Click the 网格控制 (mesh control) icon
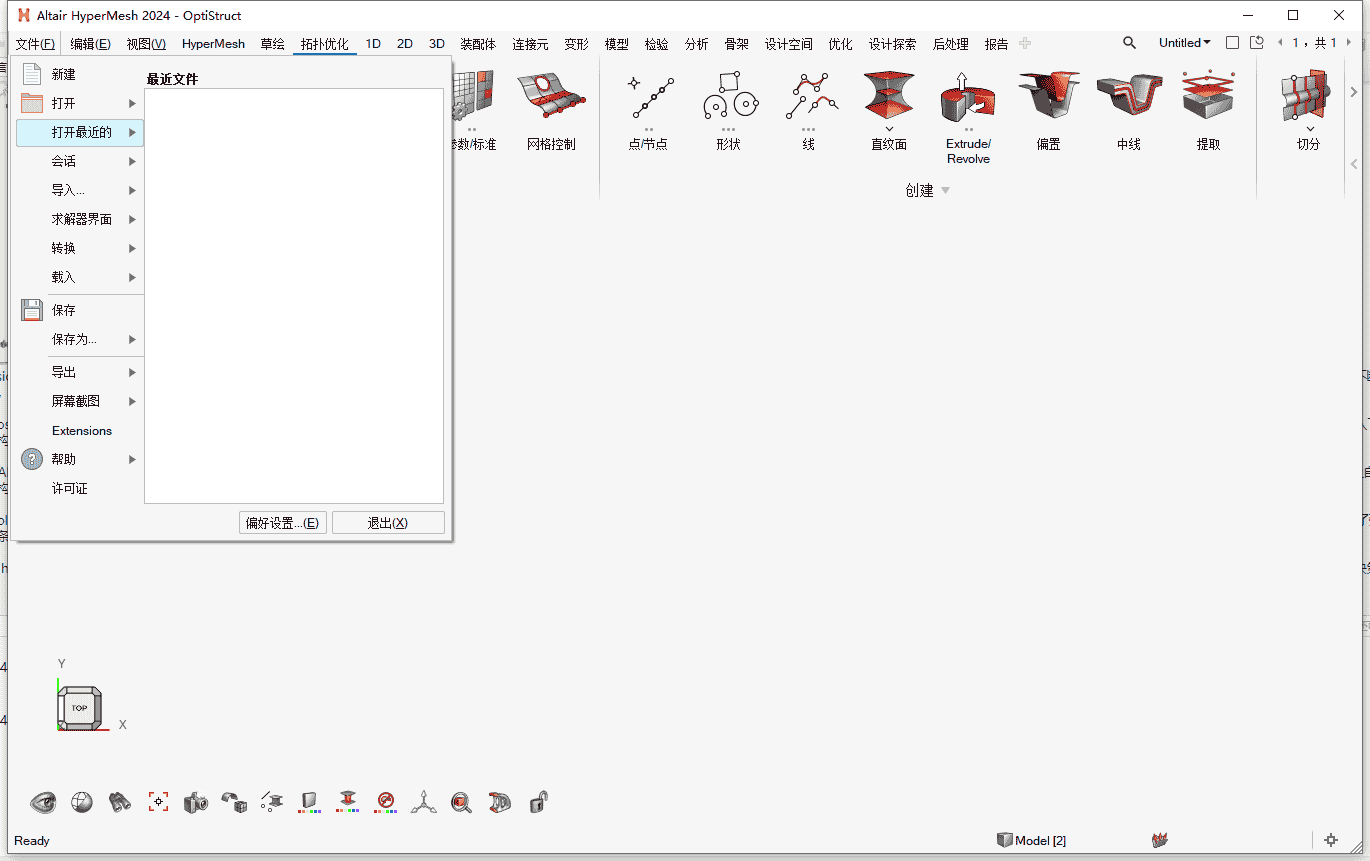 [x=551, y=98]
